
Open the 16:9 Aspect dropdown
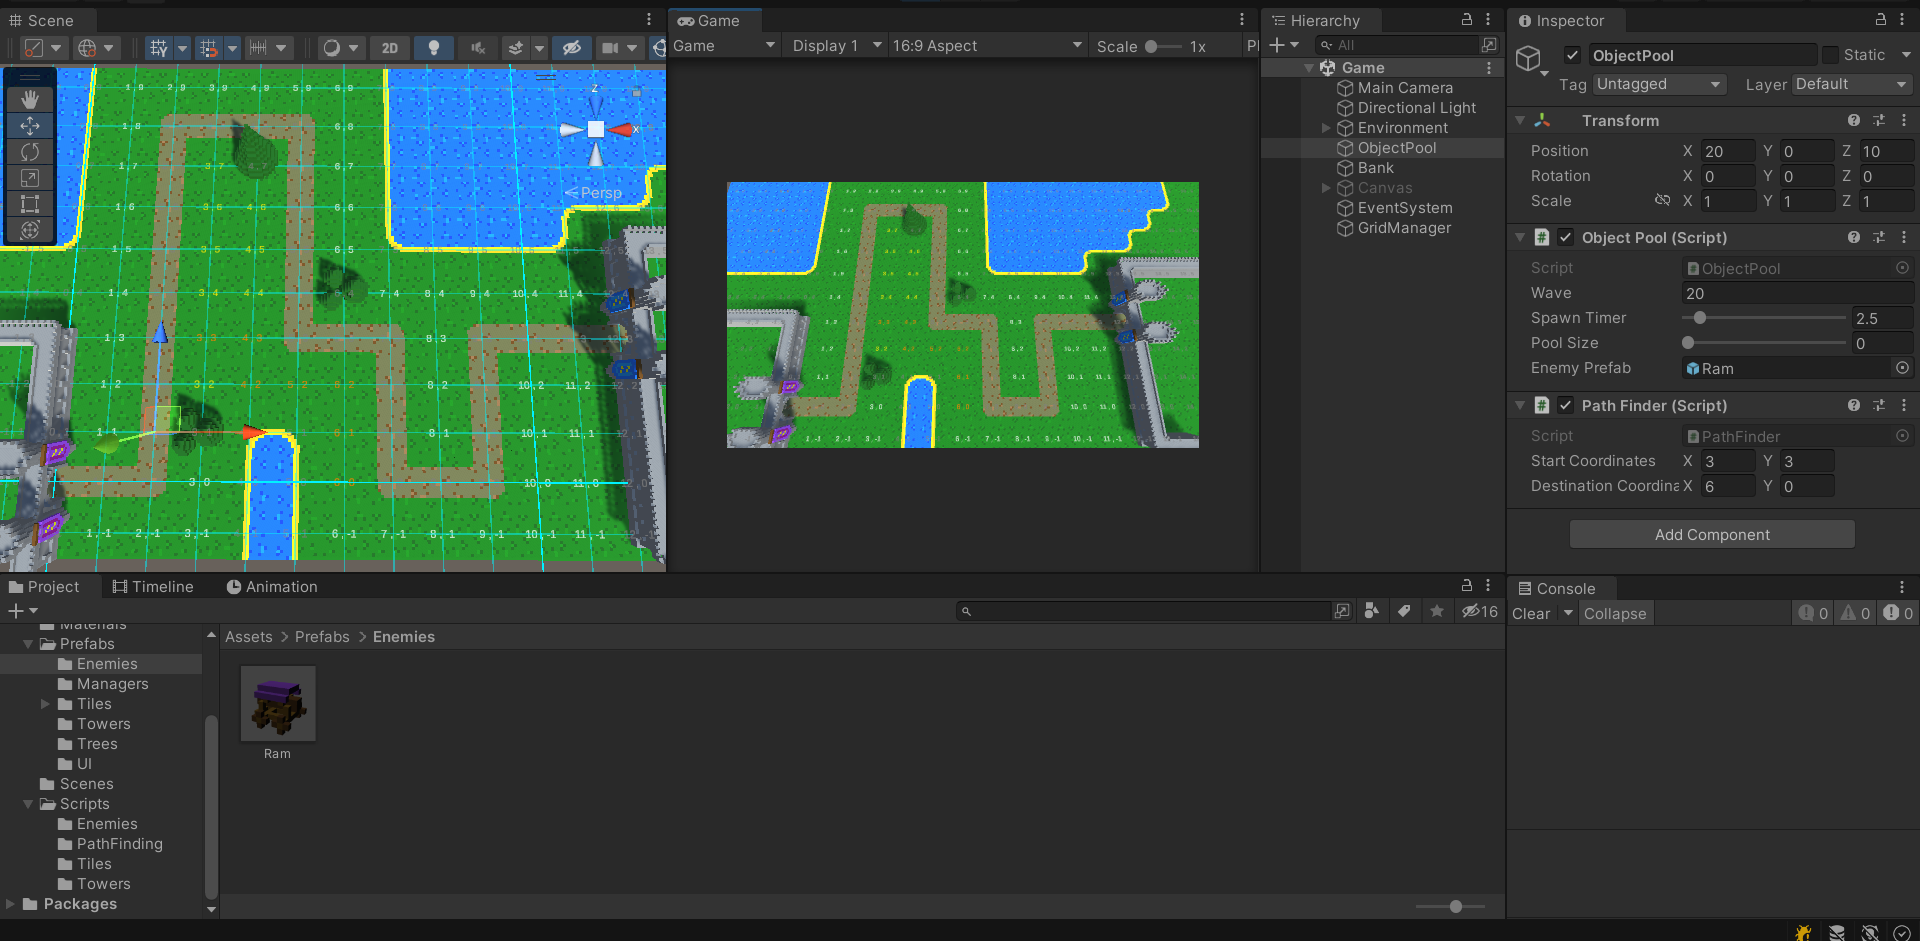pyautogui.click(x=987, y=46)
